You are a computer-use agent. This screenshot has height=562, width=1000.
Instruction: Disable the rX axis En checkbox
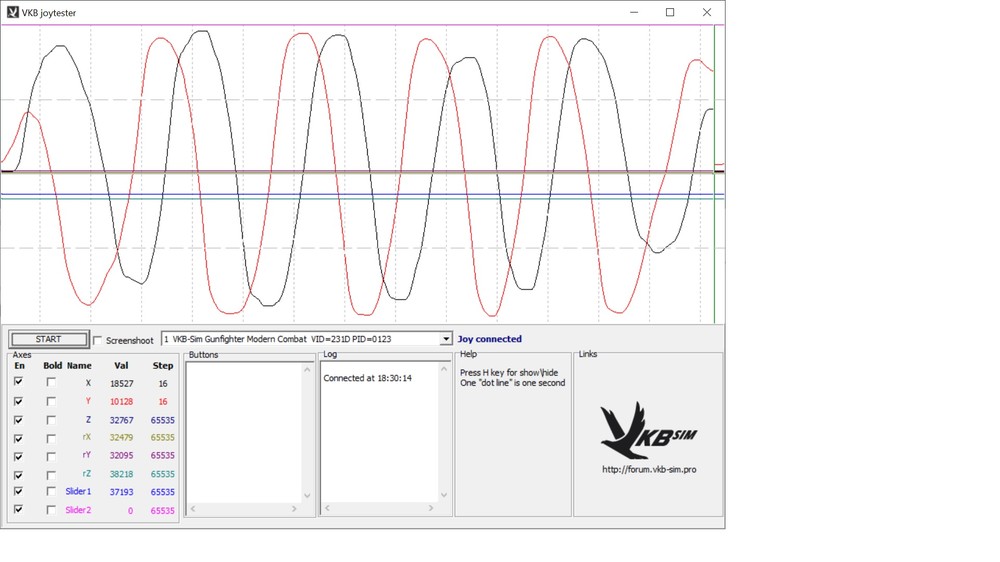pos(18,438)
